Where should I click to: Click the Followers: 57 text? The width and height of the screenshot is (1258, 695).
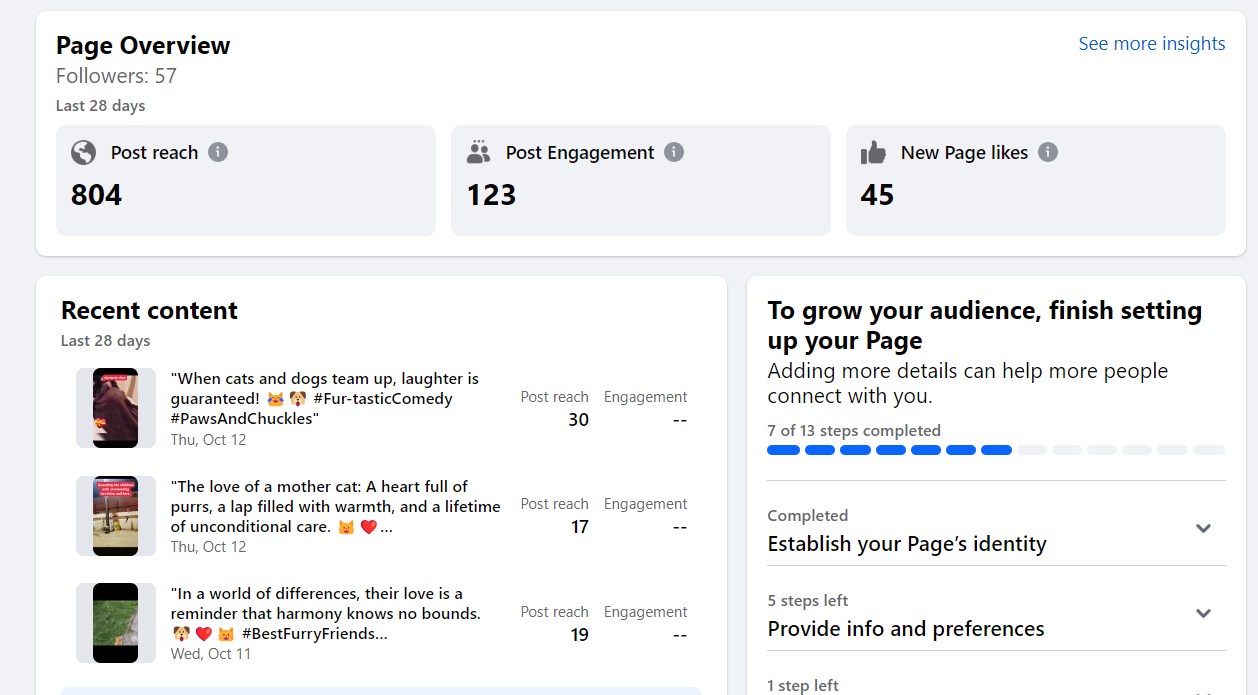(116, 76)
